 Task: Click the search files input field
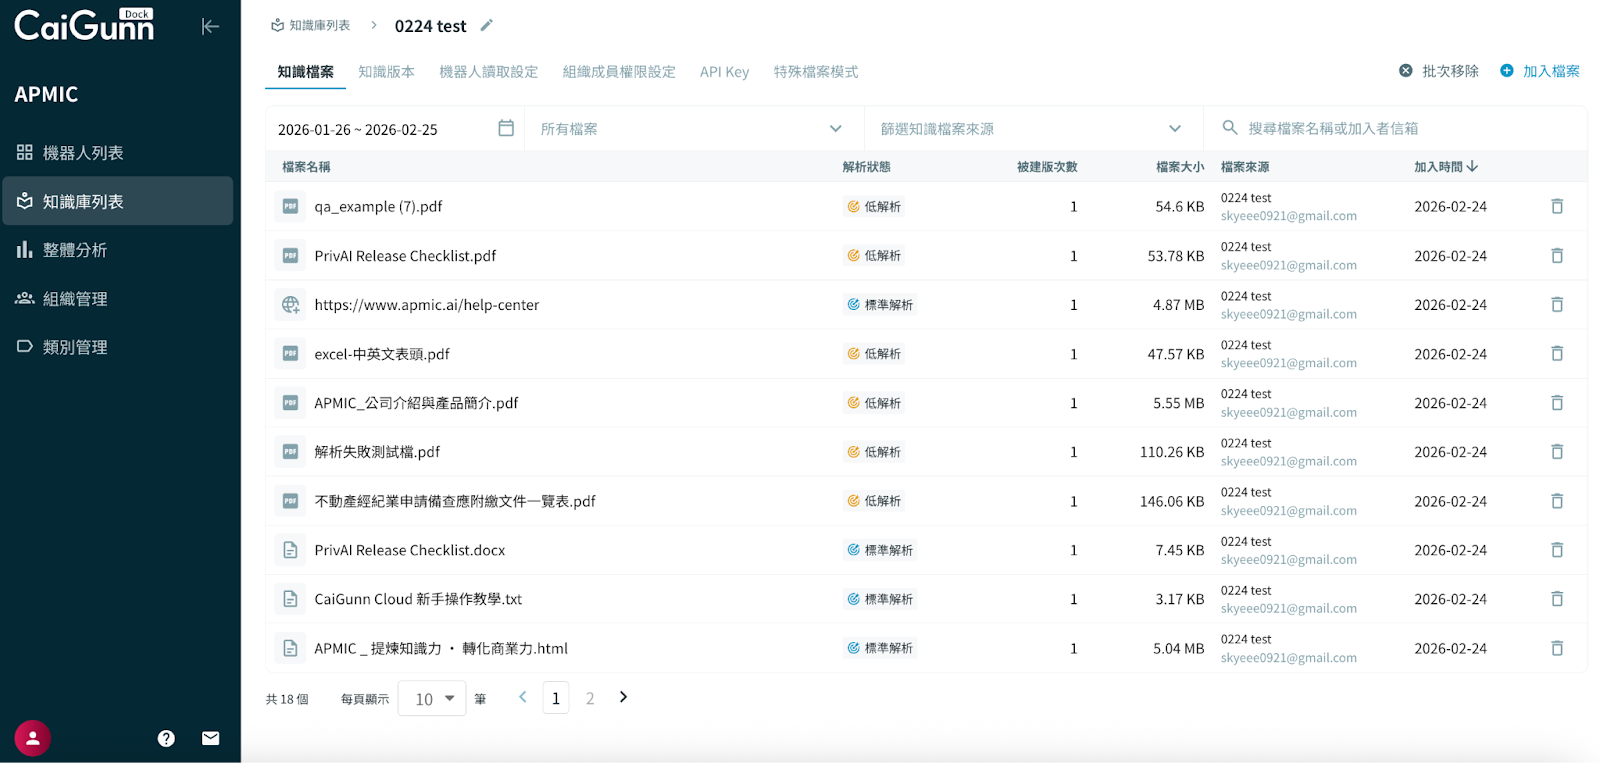tap(1400, 128)
